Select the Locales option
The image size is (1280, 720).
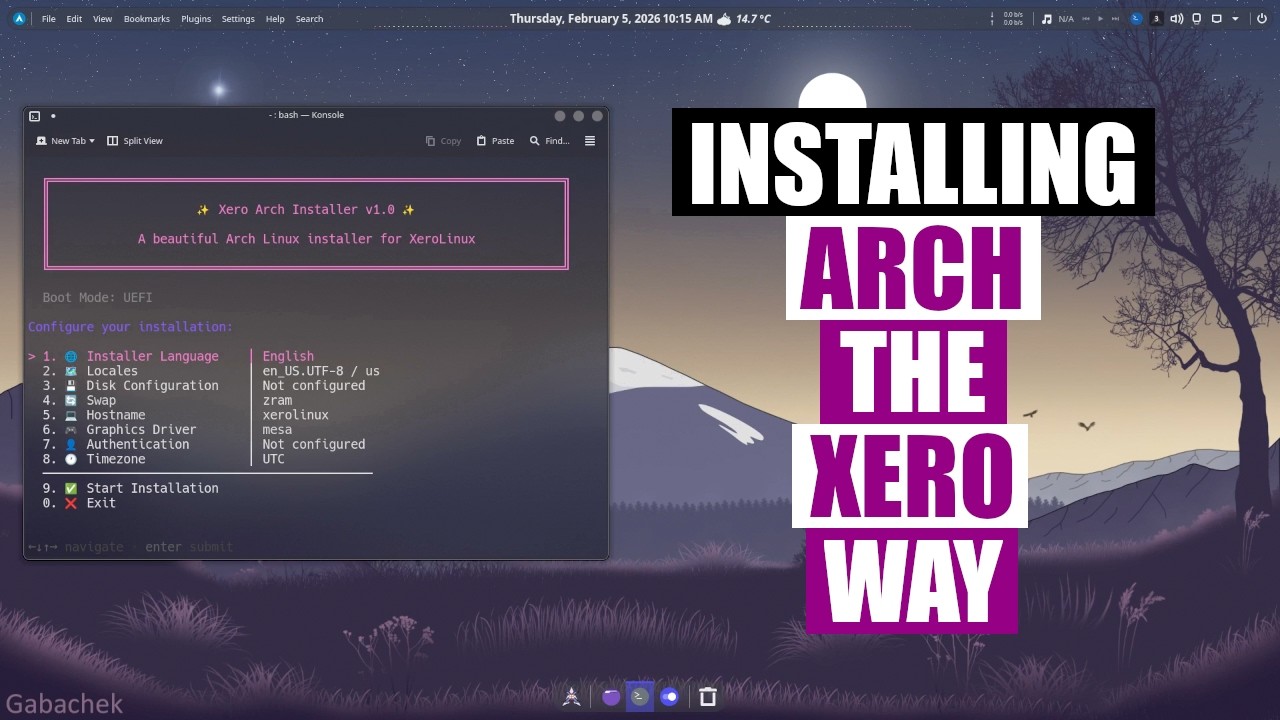[91, 371]
